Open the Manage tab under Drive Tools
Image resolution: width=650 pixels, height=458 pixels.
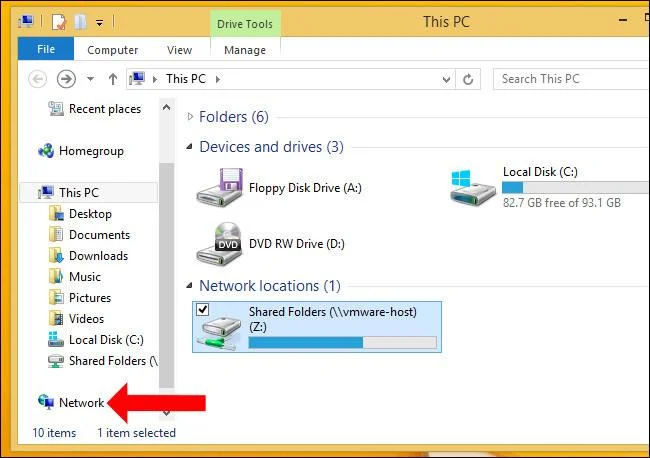pos(245,50)
